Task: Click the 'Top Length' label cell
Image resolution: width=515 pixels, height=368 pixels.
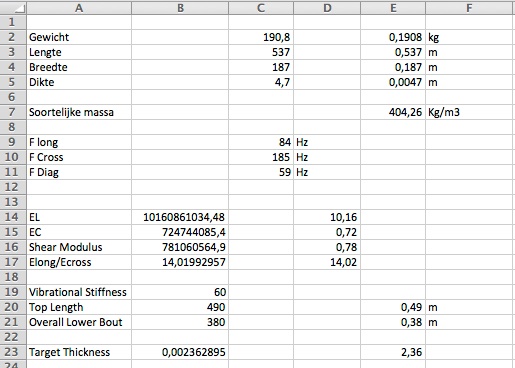Action: (79, 307)
